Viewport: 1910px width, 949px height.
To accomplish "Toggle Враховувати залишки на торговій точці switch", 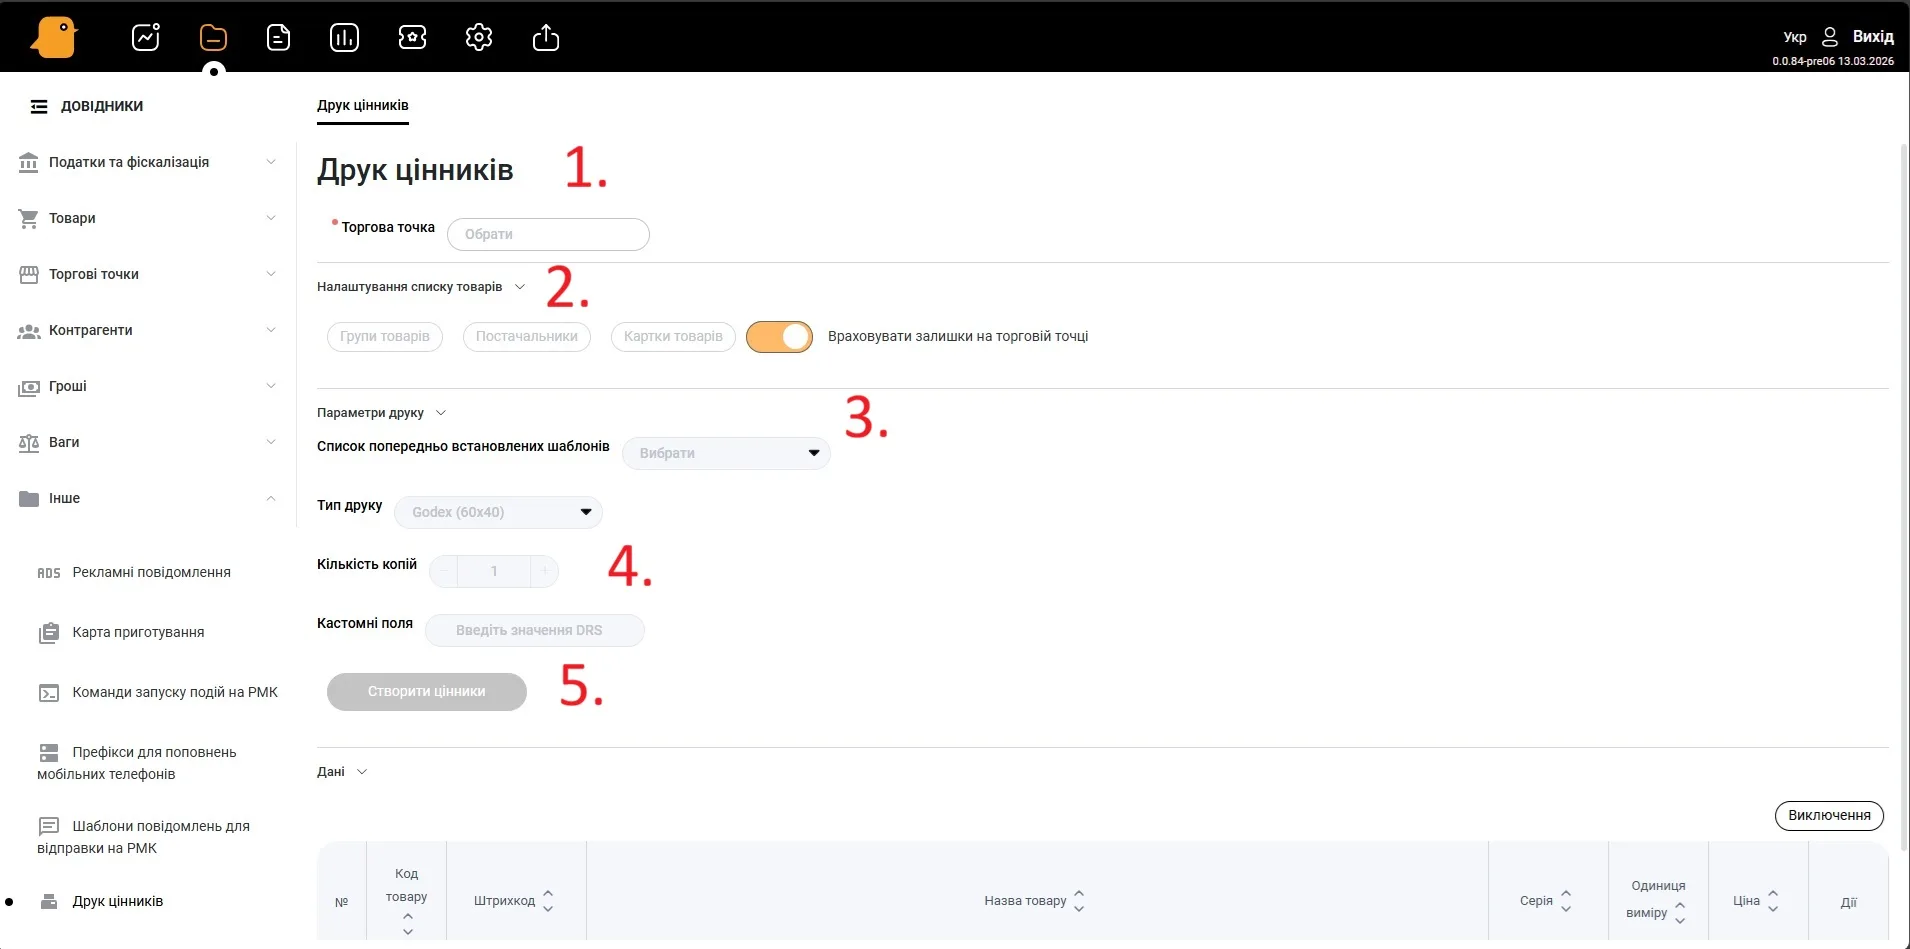I will click(x=779, y=337).
